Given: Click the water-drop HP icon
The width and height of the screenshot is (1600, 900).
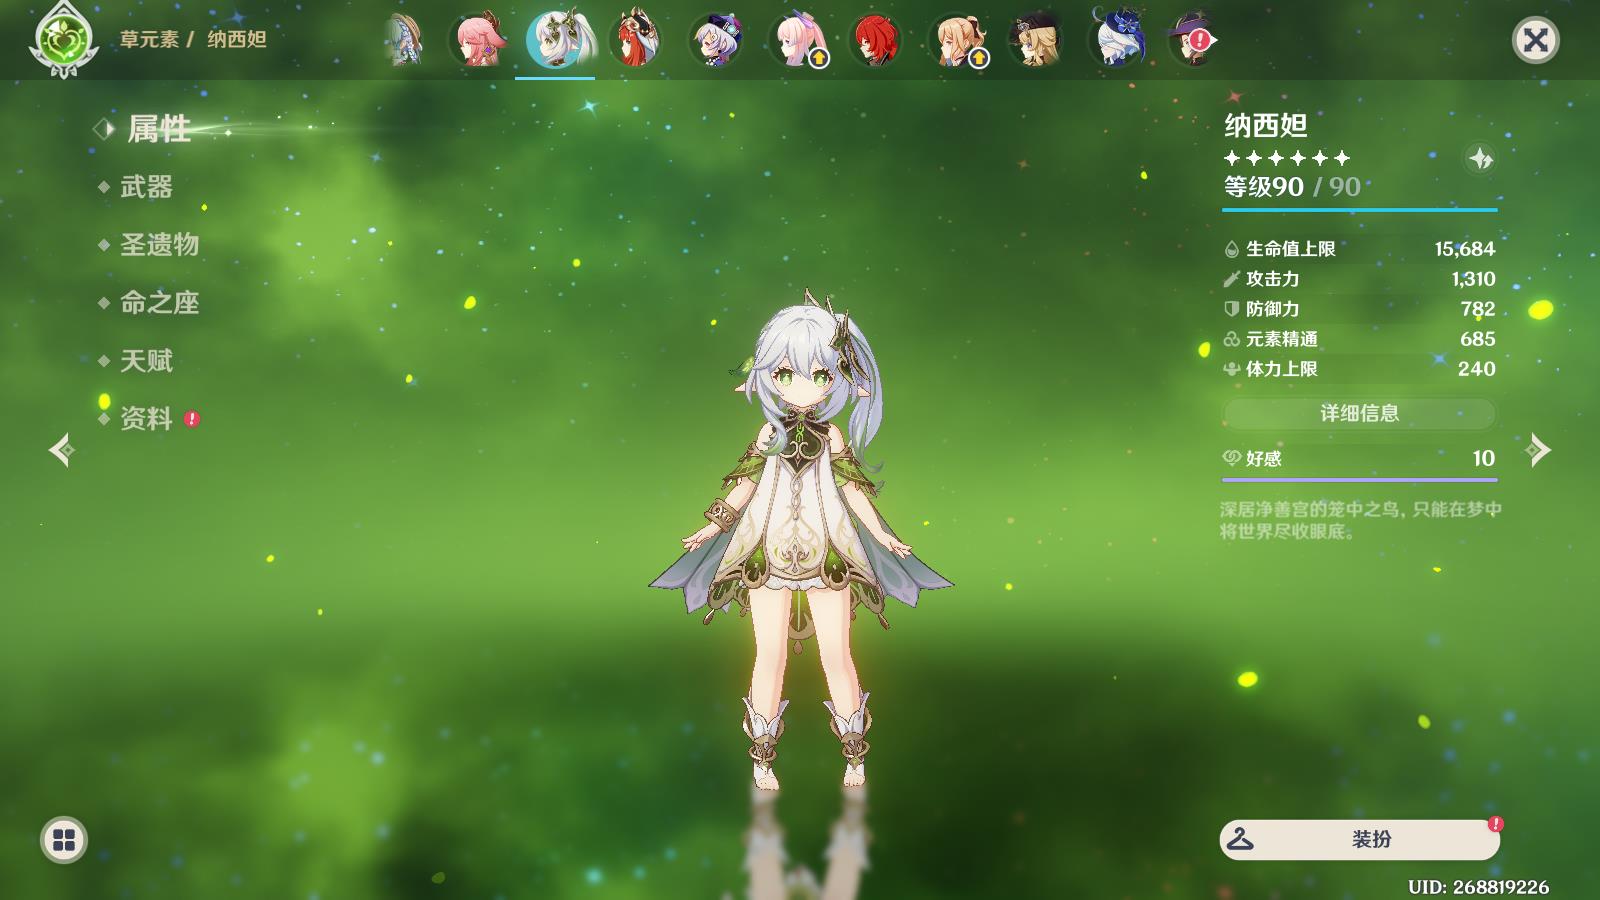Looking at the screenshot, I should point(1232,249).
